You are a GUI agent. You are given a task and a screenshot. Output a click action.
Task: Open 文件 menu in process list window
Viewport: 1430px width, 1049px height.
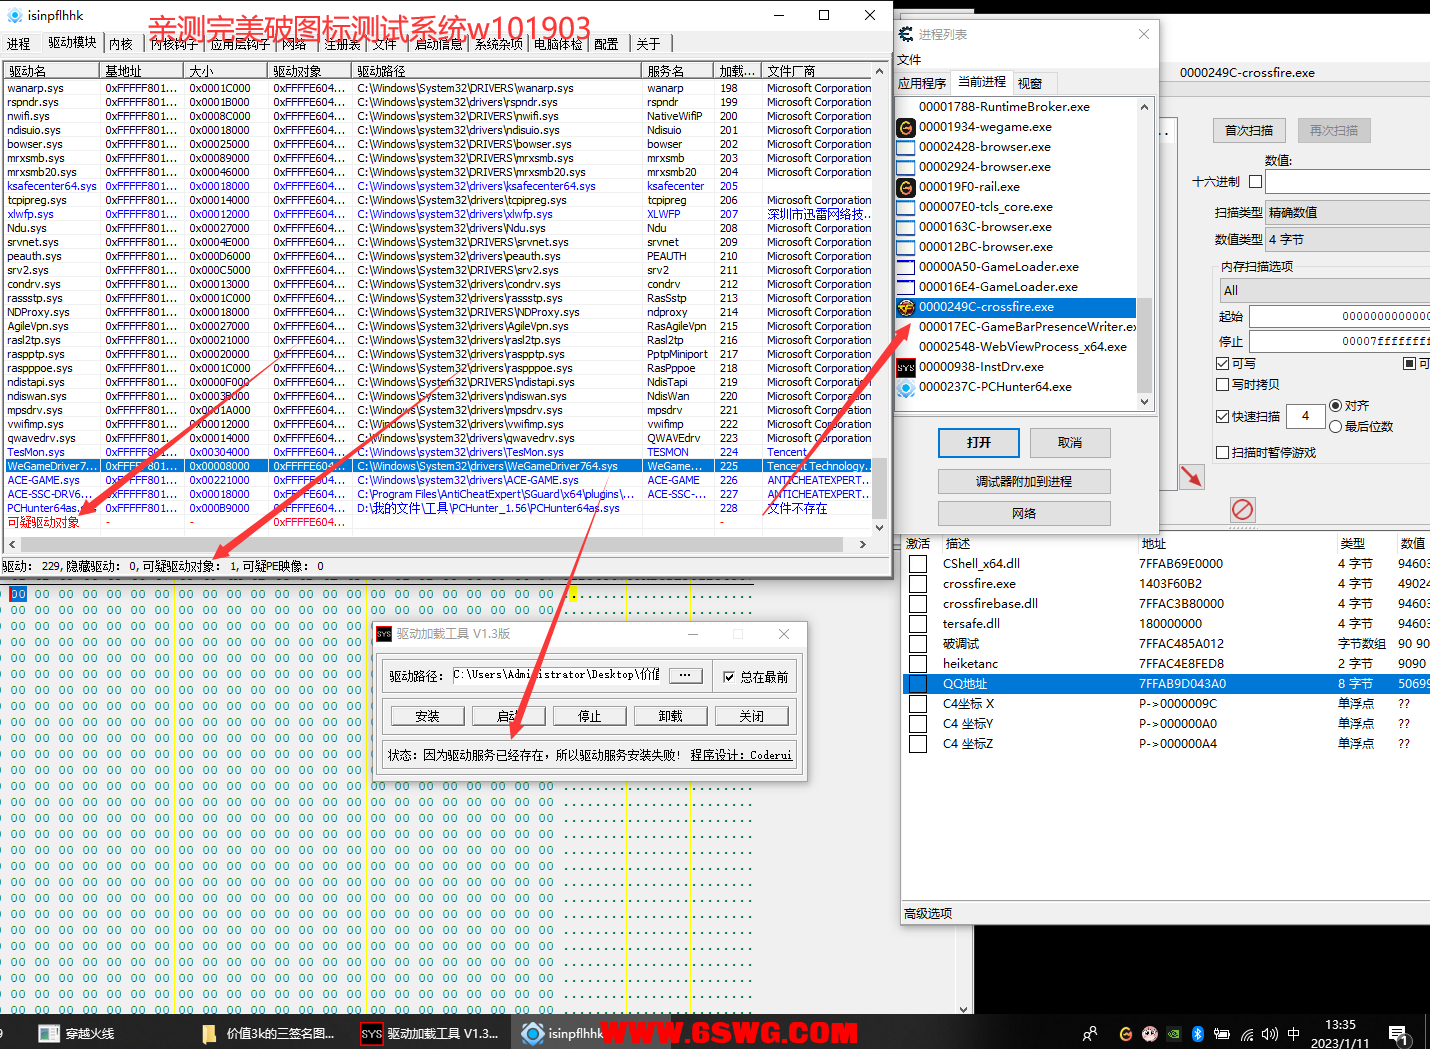[x=909, y=60]
